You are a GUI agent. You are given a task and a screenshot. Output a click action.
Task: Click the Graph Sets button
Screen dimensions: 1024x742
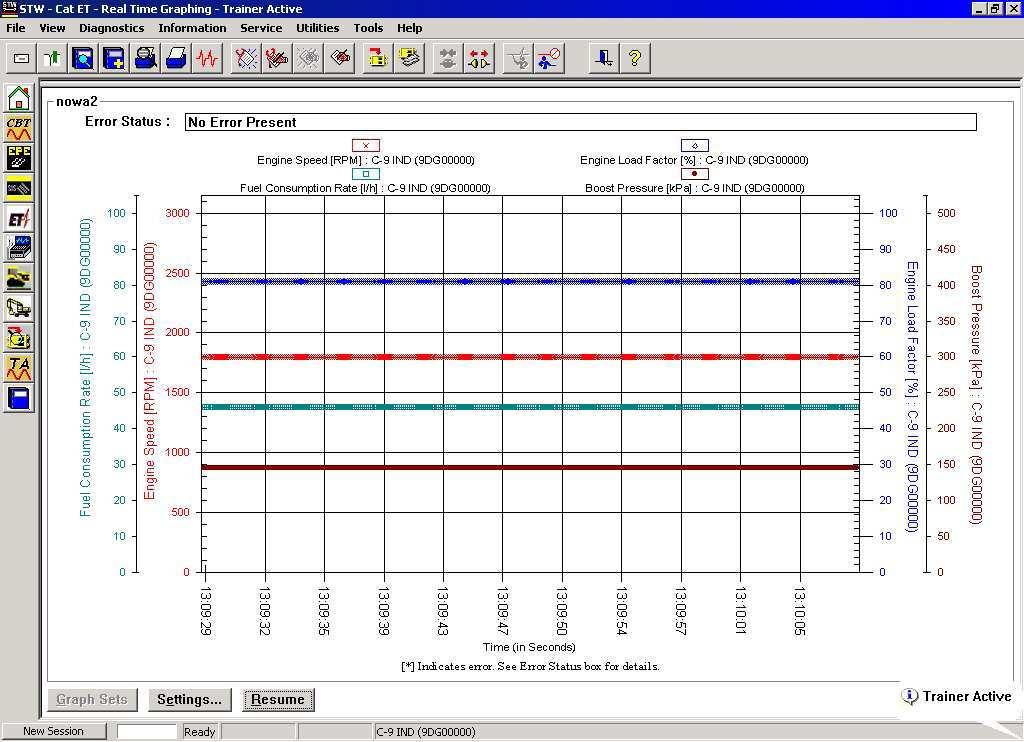click(92, 700)
